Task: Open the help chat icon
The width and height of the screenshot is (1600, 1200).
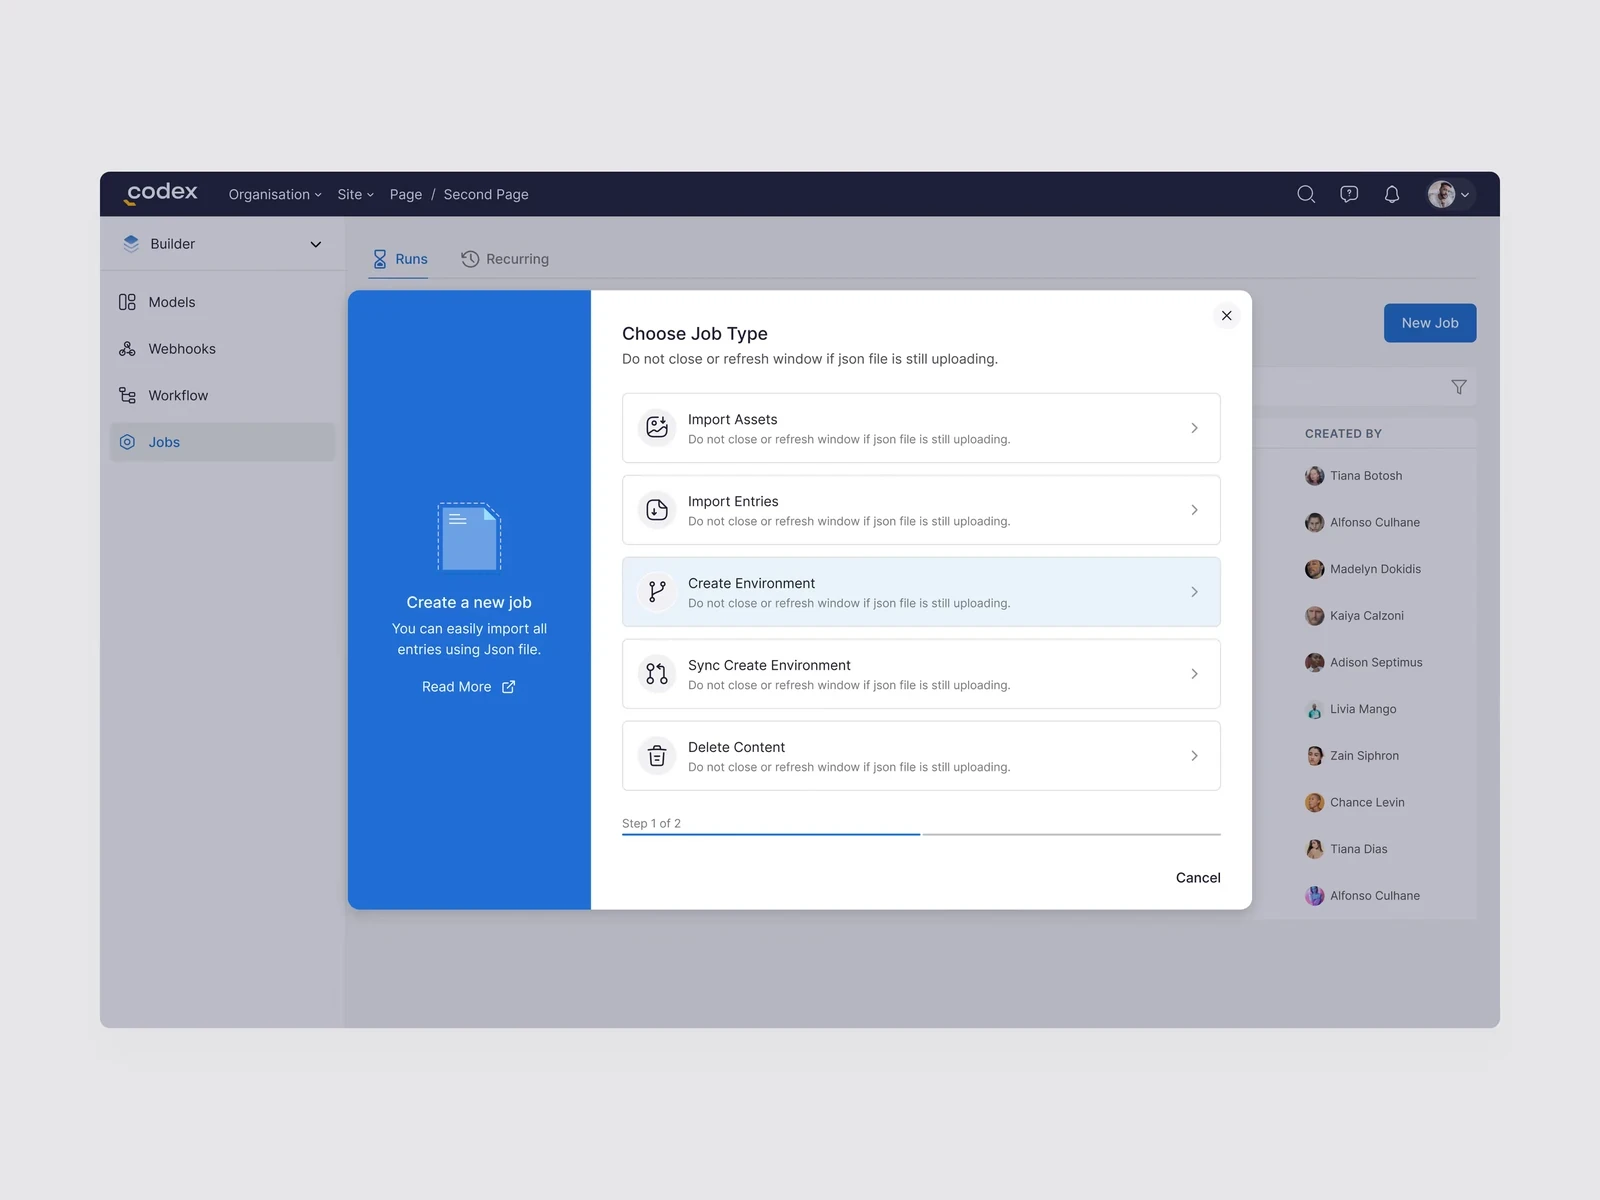Action: click(1349, 194)
